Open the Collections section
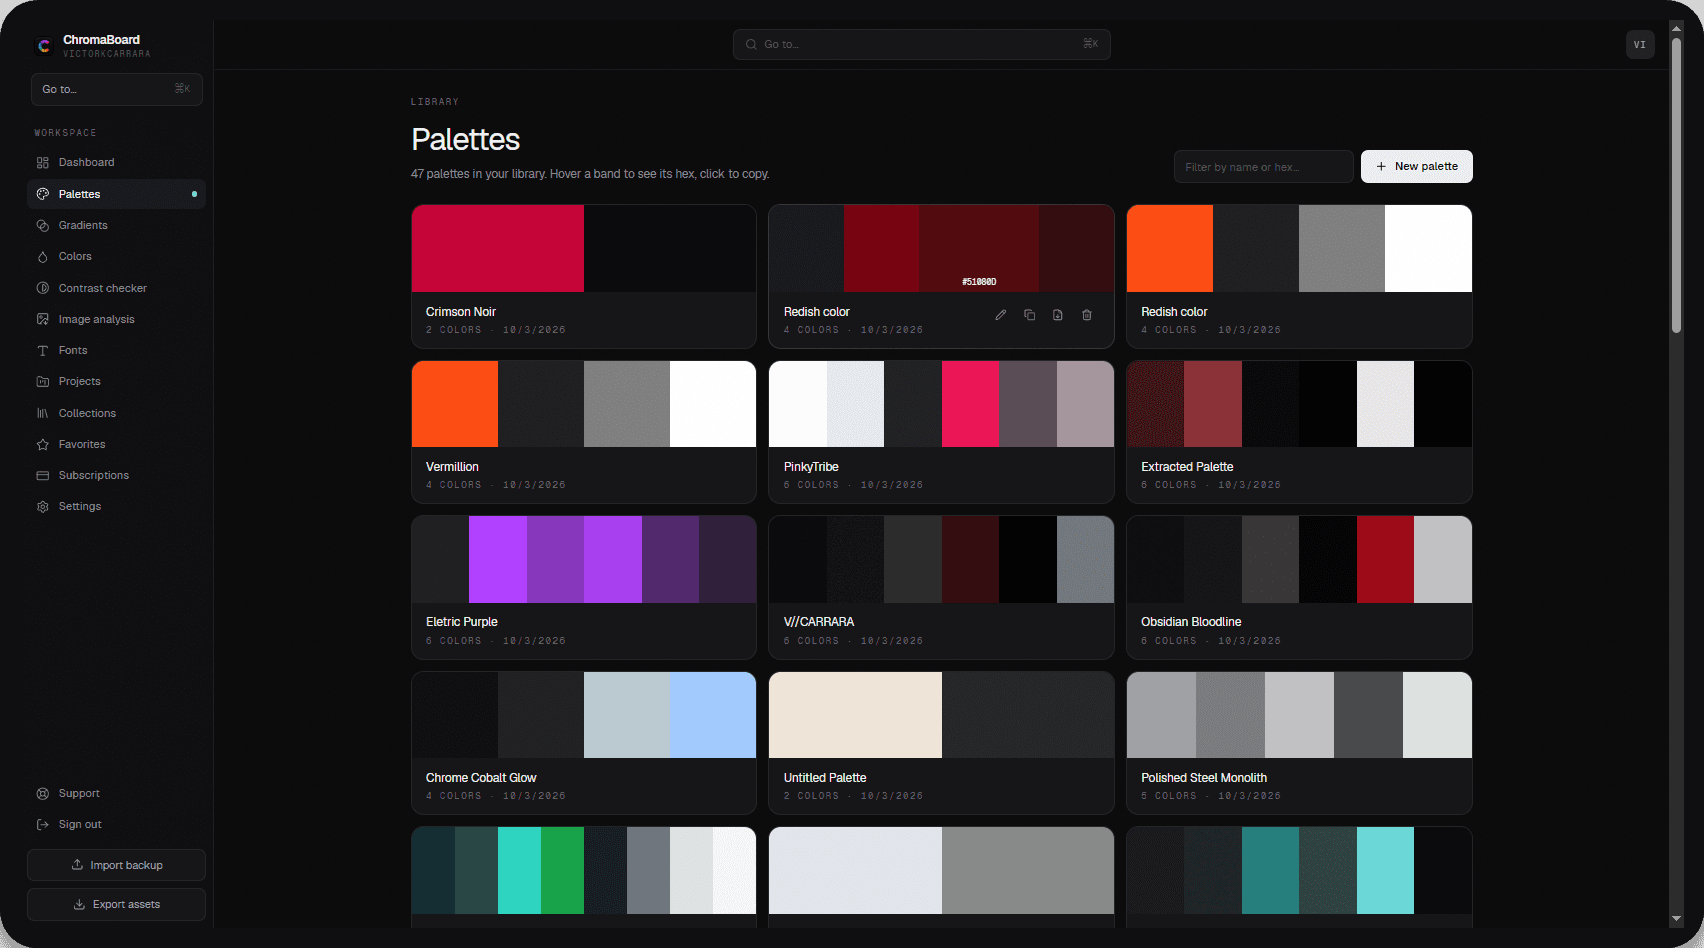Image resolution: width=1704 pixels, height=948 pixels. (116, 413)
